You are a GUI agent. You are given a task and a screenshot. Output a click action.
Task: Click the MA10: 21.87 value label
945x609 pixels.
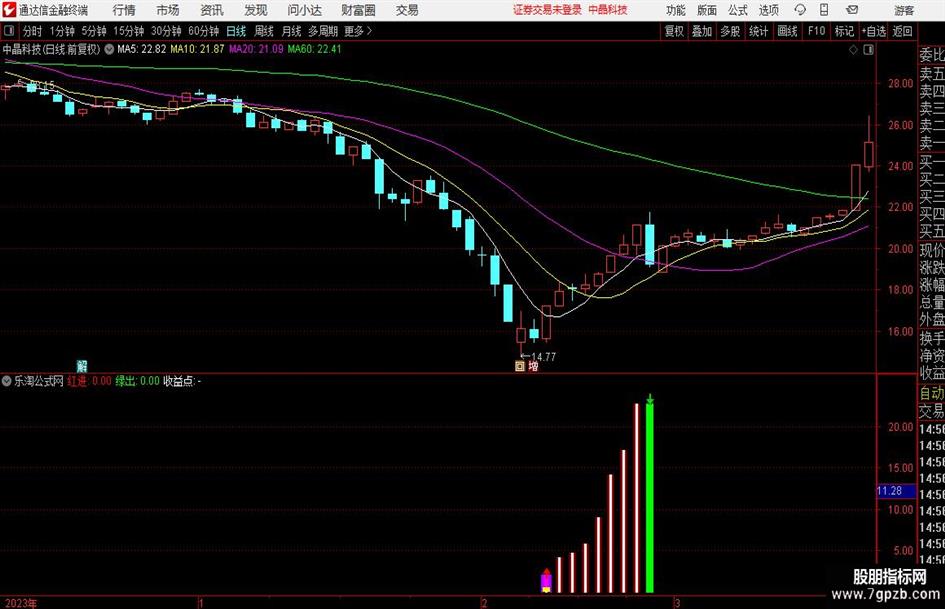point(198,49)
